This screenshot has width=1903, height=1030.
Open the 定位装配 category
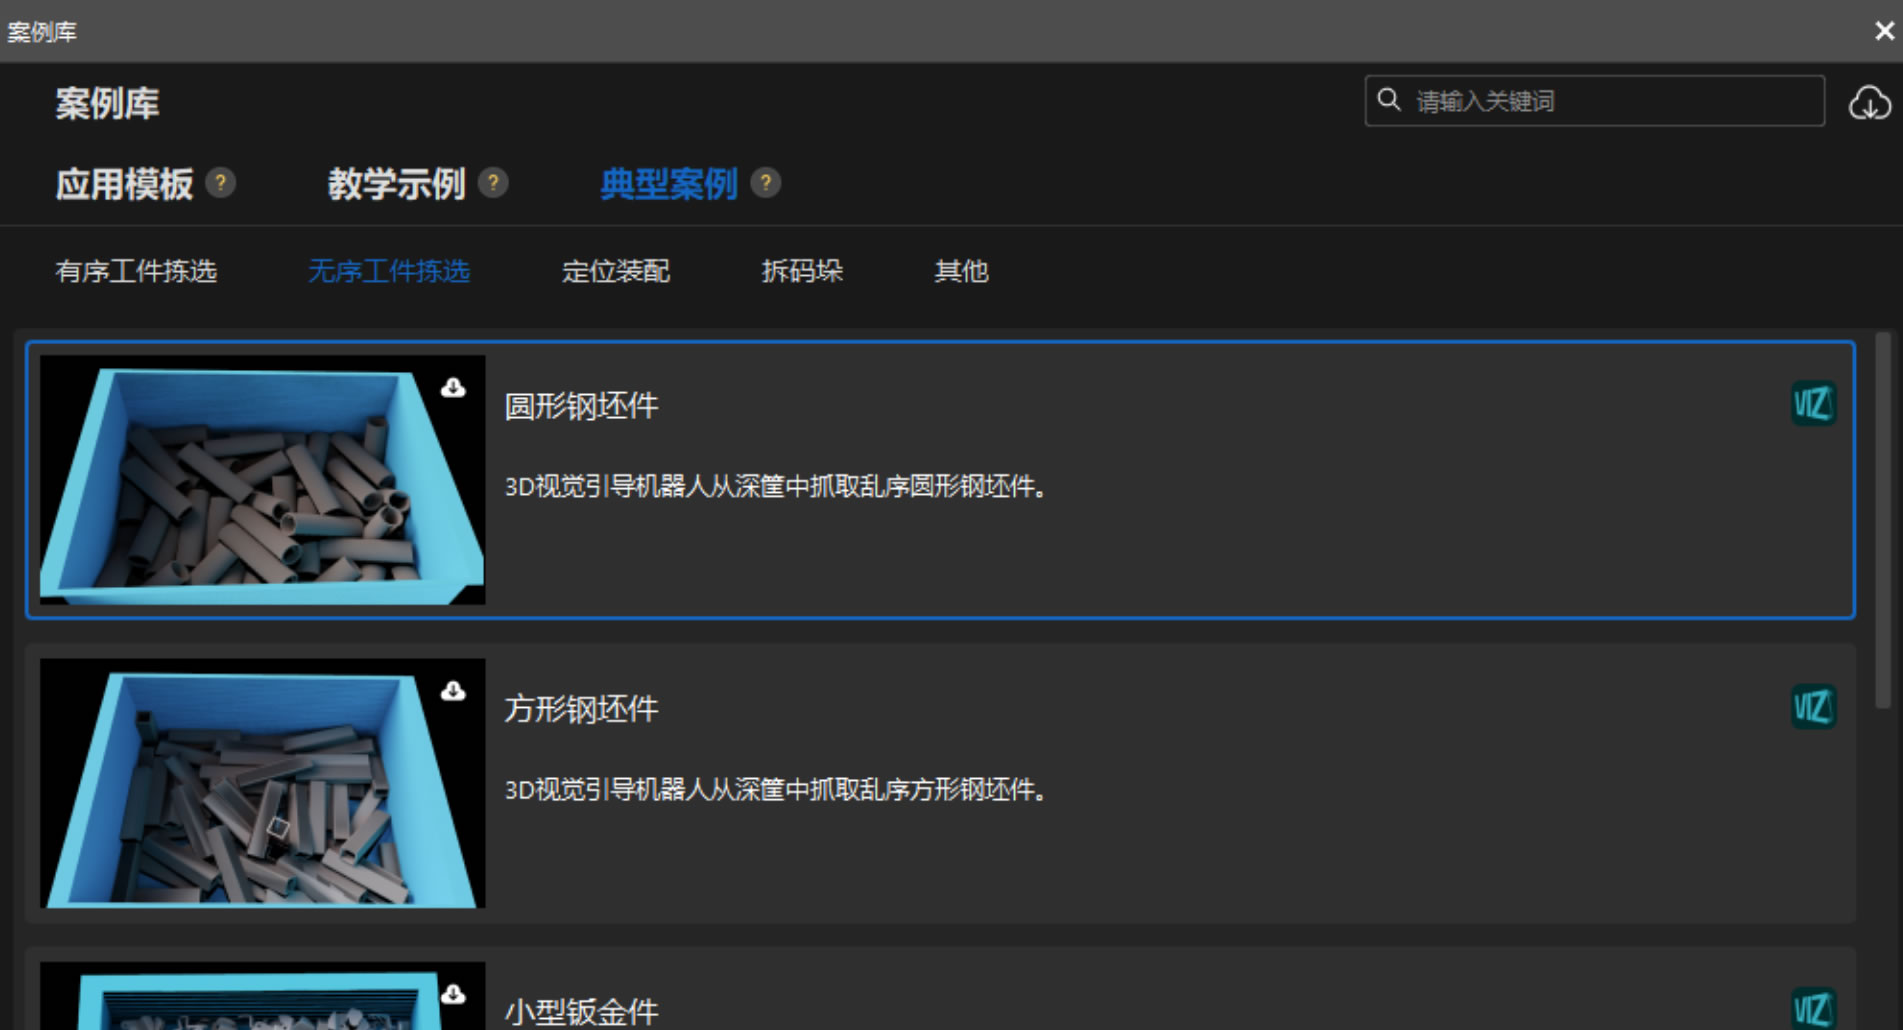(616, 271)
